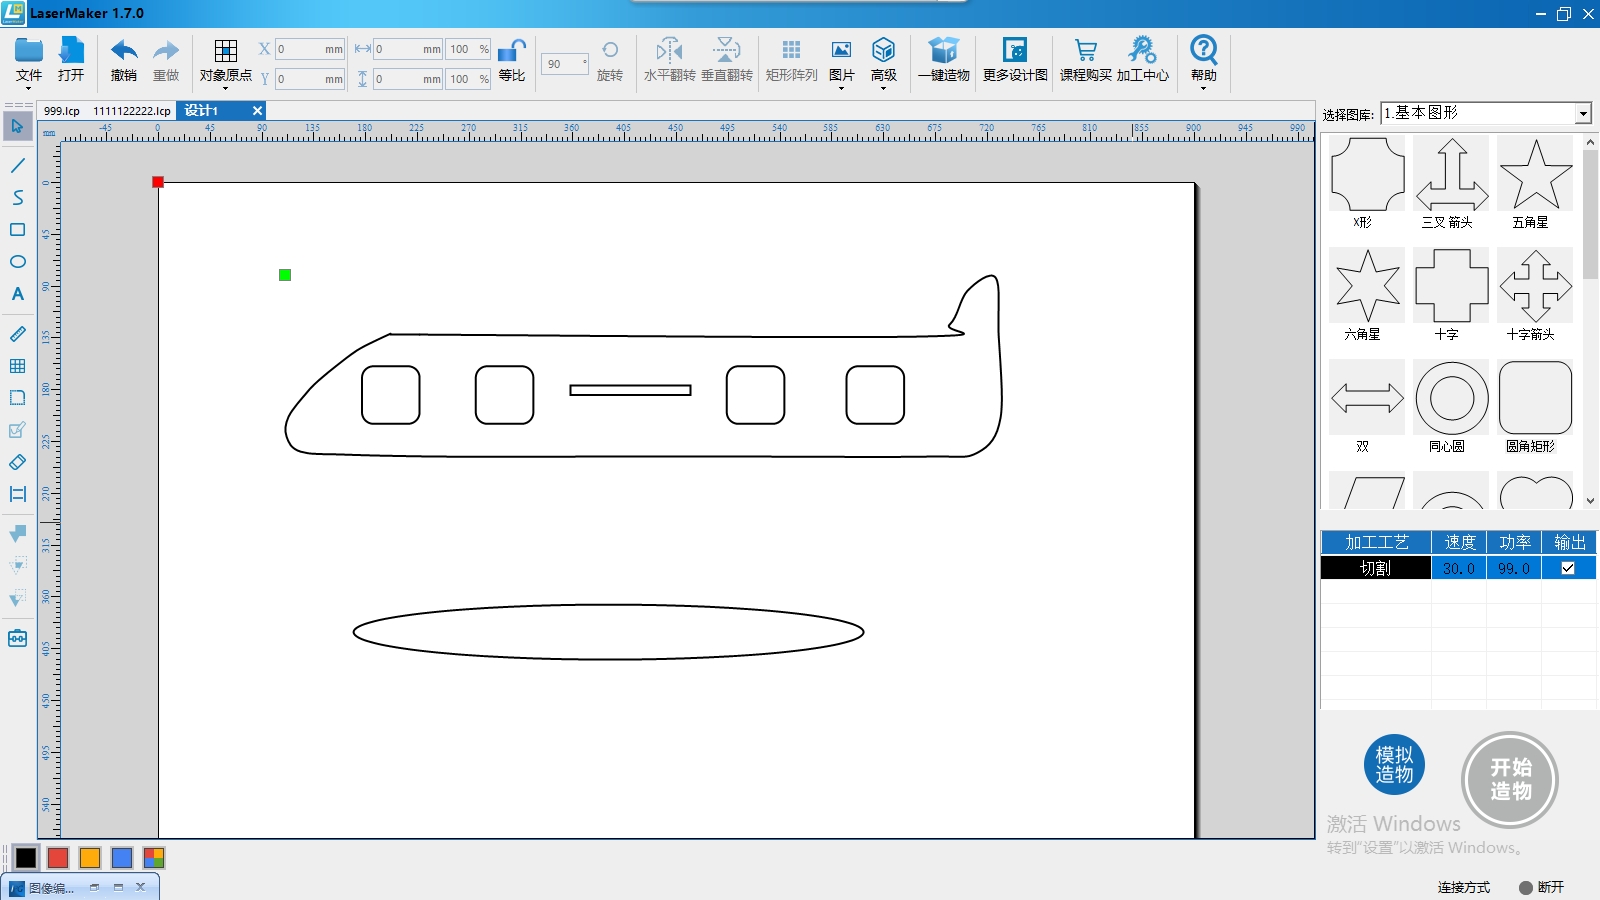Viewport: 1600px width, 900px height.
Task: Click the 断开 connection status indicator
Action: point(1541,887)
